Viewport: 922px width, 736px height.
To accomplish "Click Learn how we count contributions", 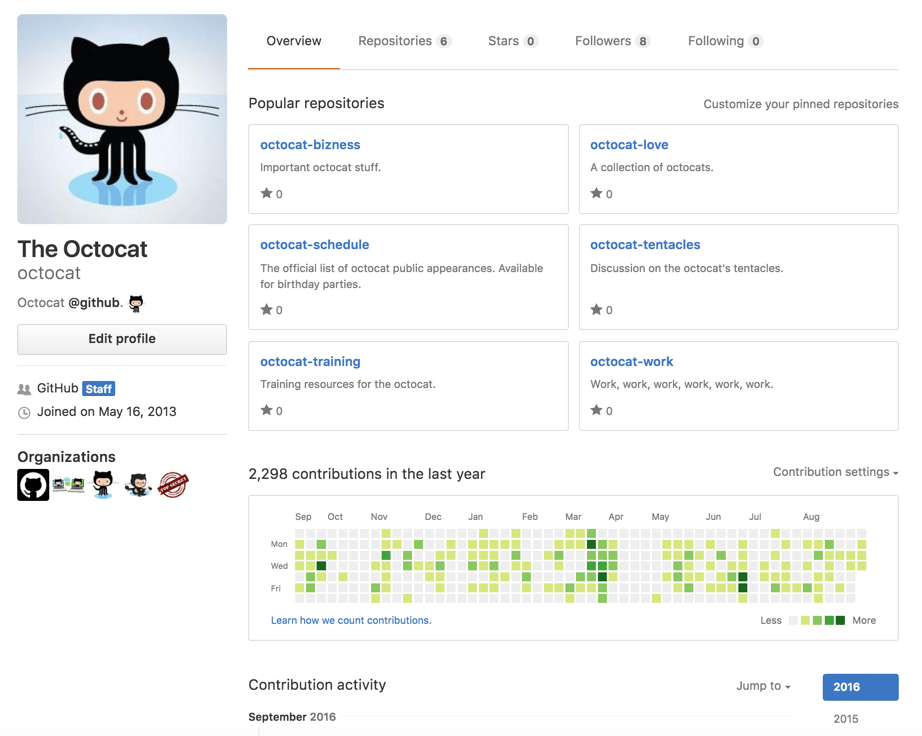I will (x=351, y=620).
